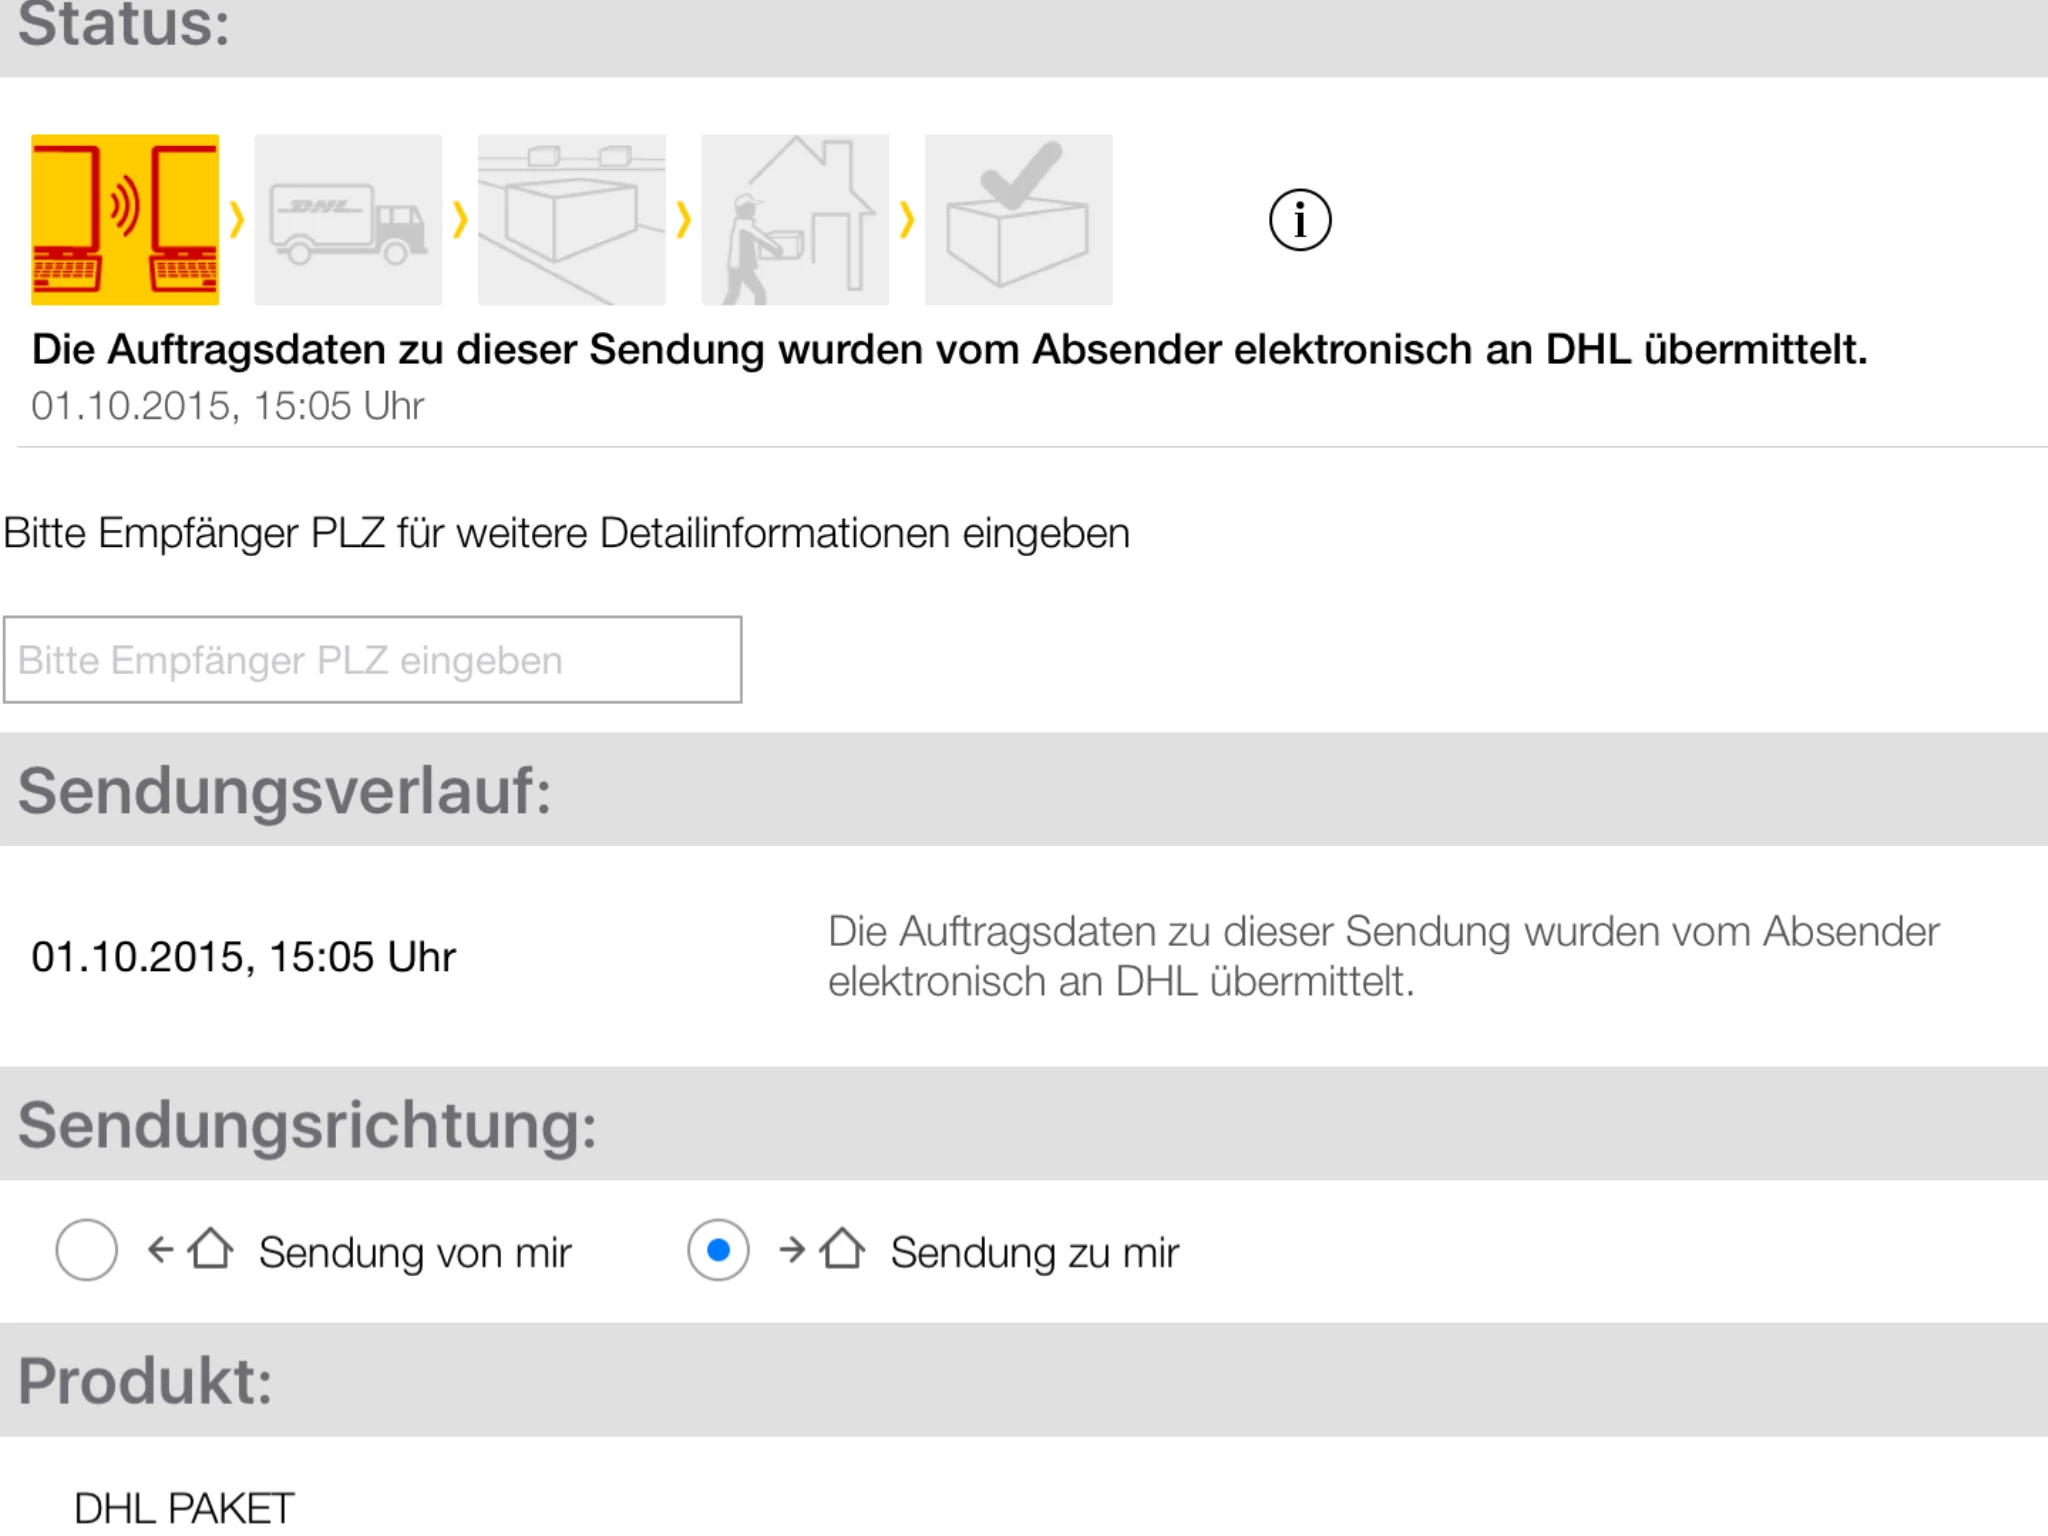Select the Sendung zu mir radio button
This screenshot has width=2048, height=1536.
click(718, 1250)
